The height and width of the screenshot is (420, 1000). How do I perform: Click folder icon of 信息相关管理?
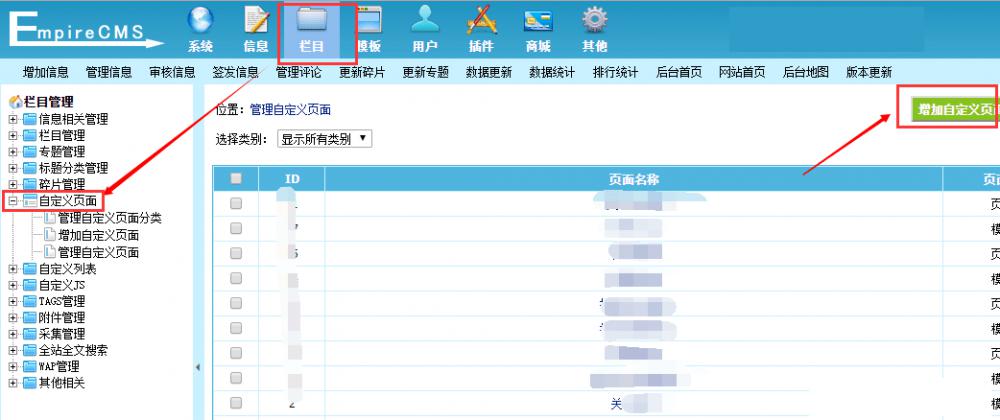click(x=30, y=119)
